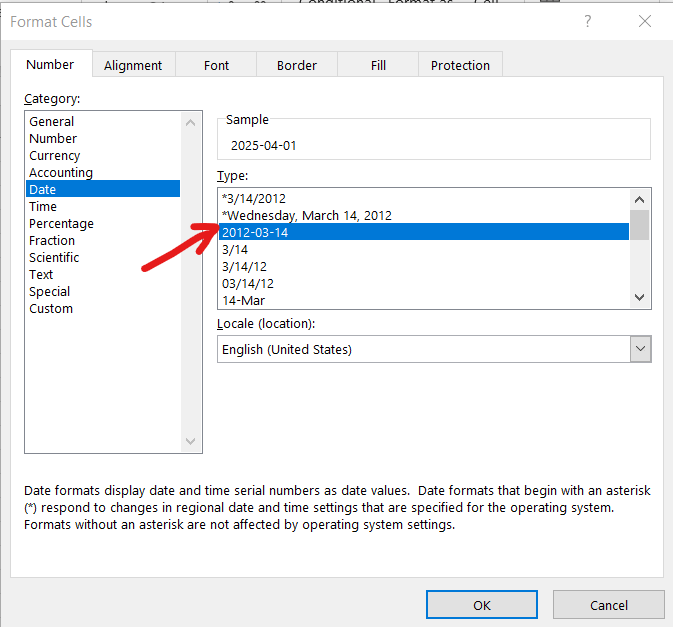The width and height of the screenshot is (673, 627).
Task: Select Text category
Action: (103, 274)
